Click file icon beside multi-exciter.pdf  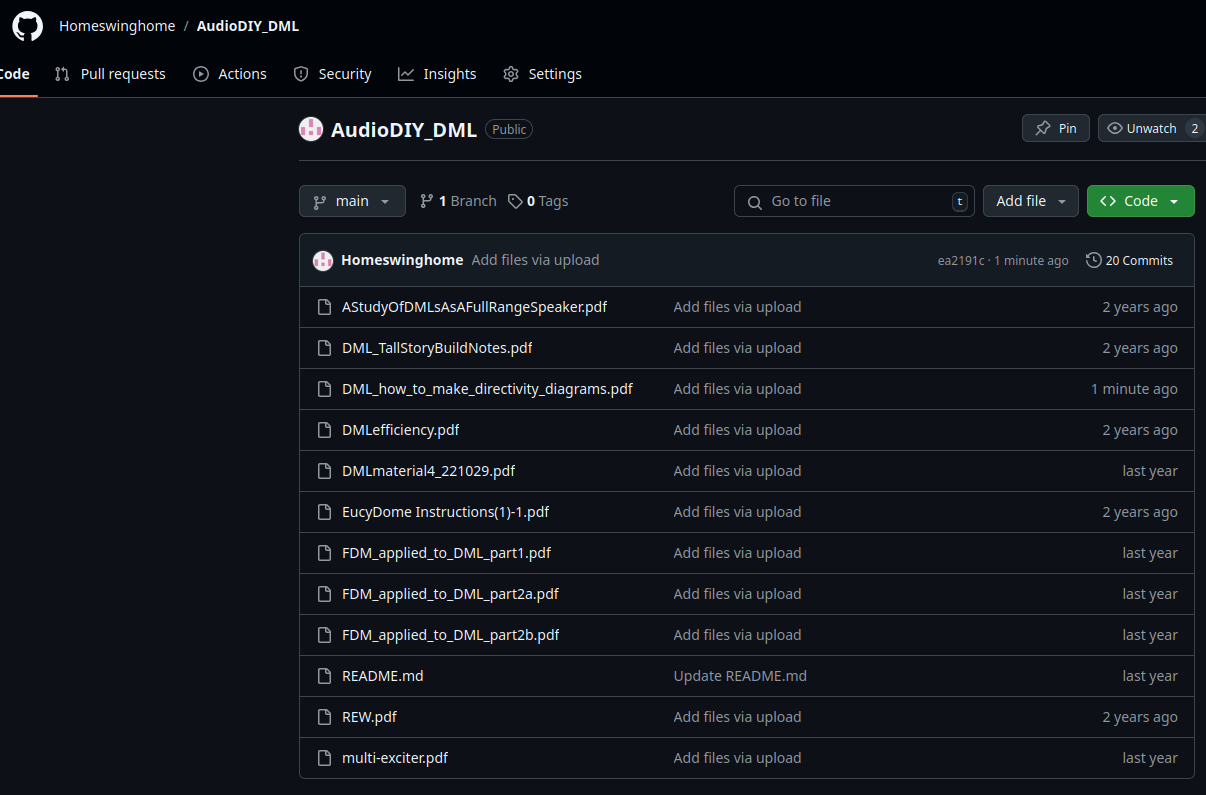pos(324,758)
